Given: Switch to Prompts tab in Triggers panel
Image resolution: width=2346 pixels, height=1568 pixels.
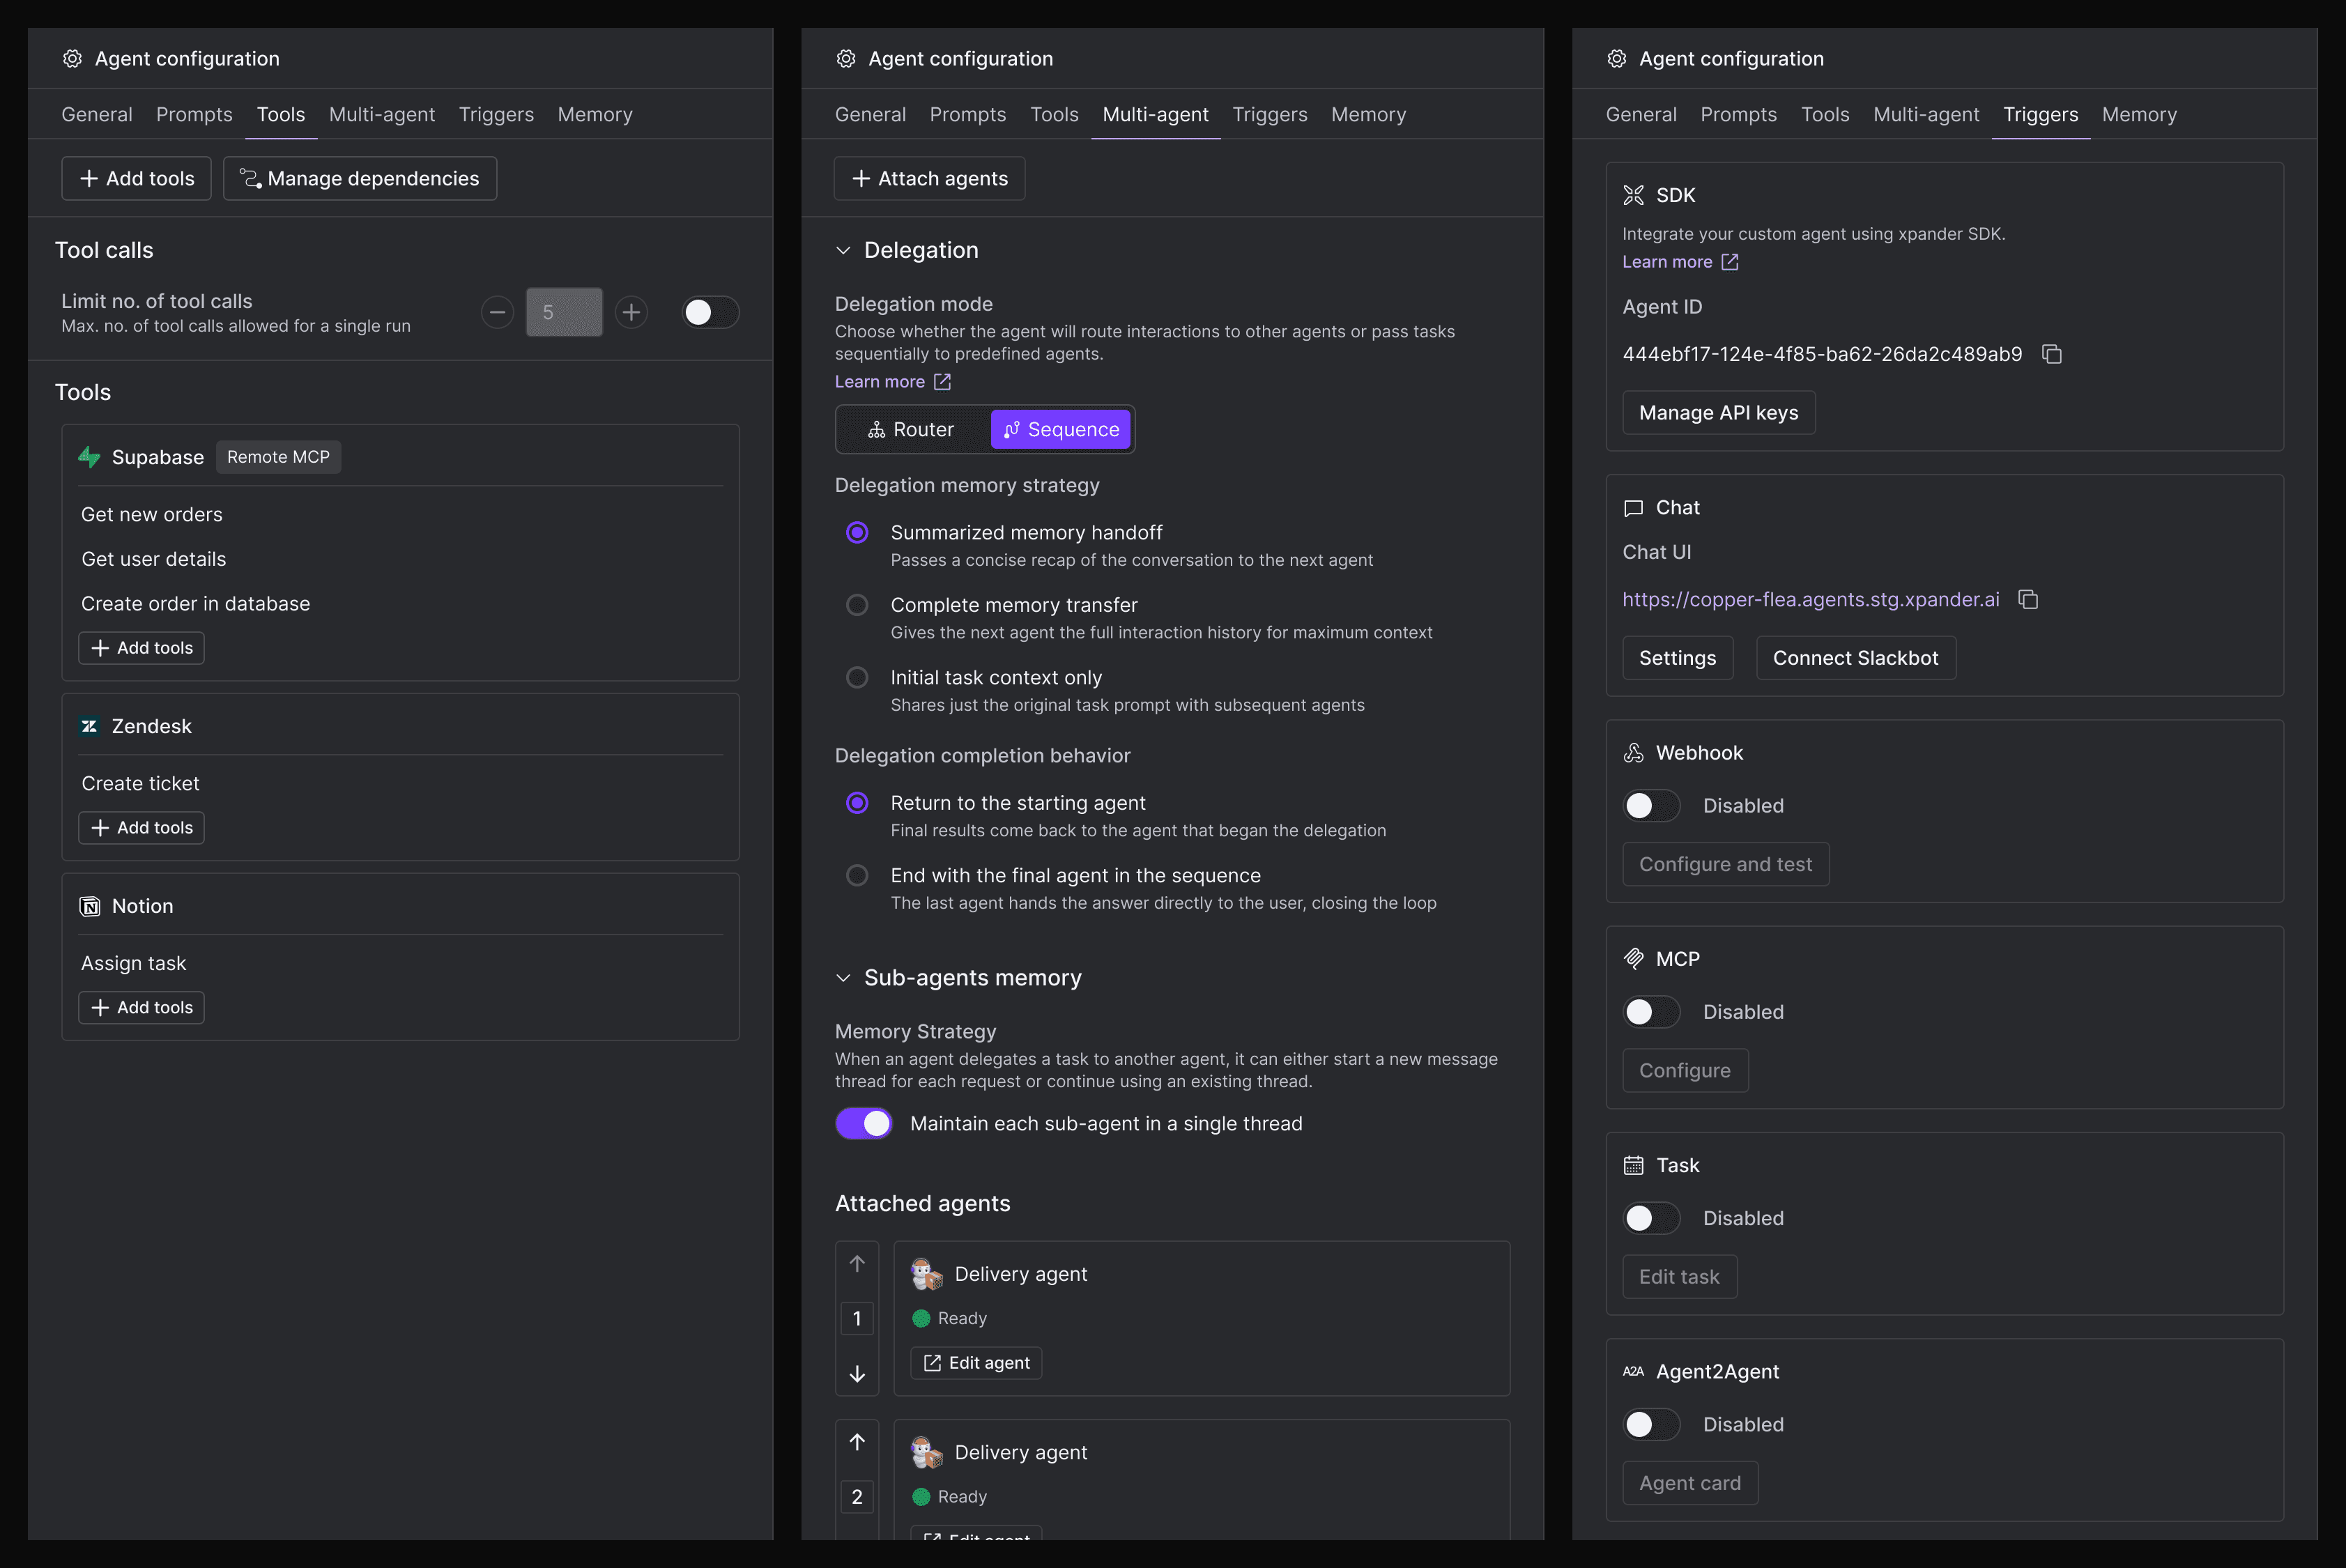Looking at the screenshot, I should (x=1738, y=114).
